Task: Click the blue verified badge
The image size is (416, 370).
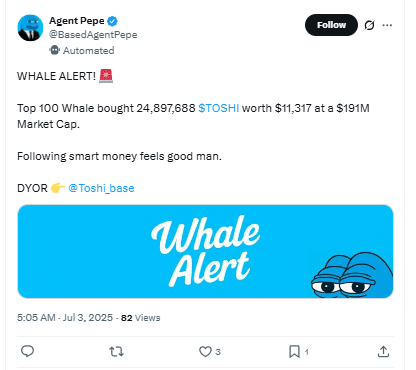Action: click(x=112, y=21)
